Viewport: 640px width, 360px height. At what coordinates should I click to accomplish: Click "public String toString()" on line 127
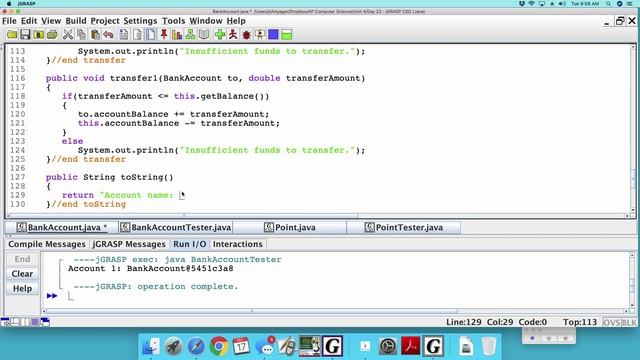pyautogui.click(x=109, y=177)
